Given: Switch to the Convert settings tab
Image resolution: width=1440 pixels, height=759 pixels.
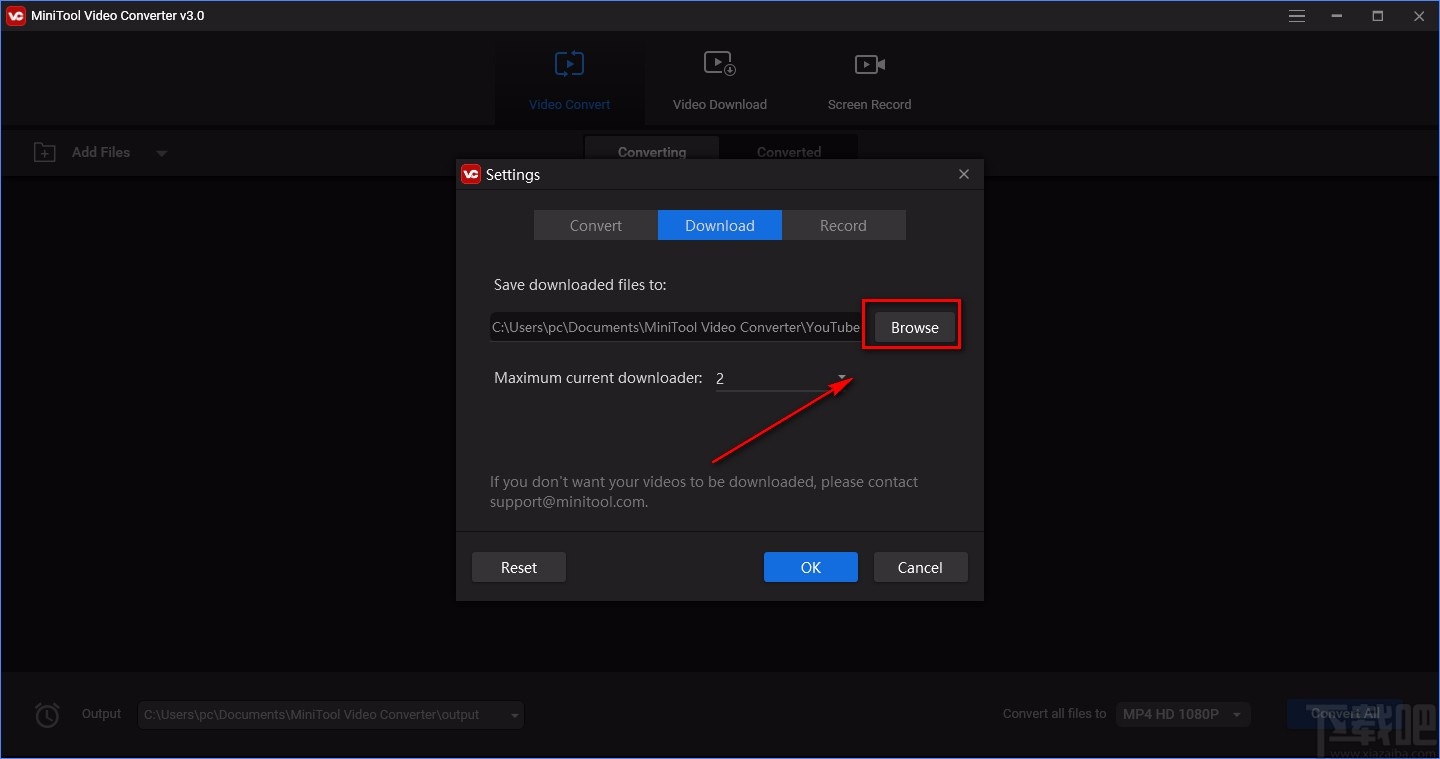Looking at the screenshot, I should tap(595, 225).
